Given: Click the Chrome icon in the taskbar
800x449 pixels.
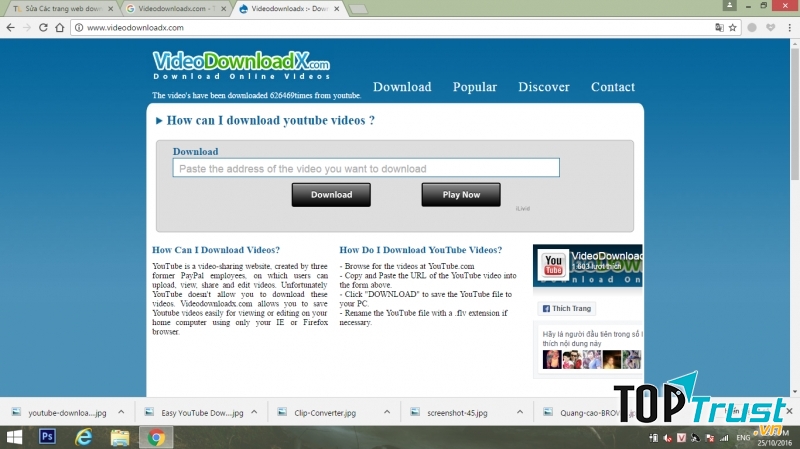Looking at the screenshot, I should pos(156,437).
